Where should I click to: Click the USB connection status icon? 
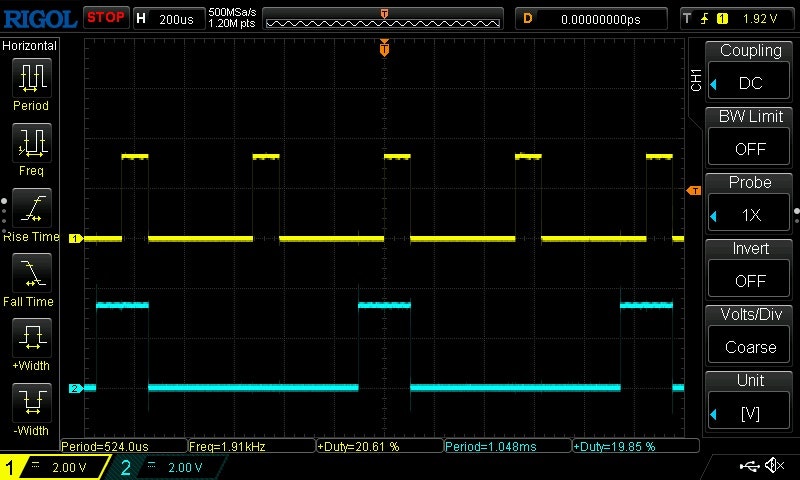749,465
